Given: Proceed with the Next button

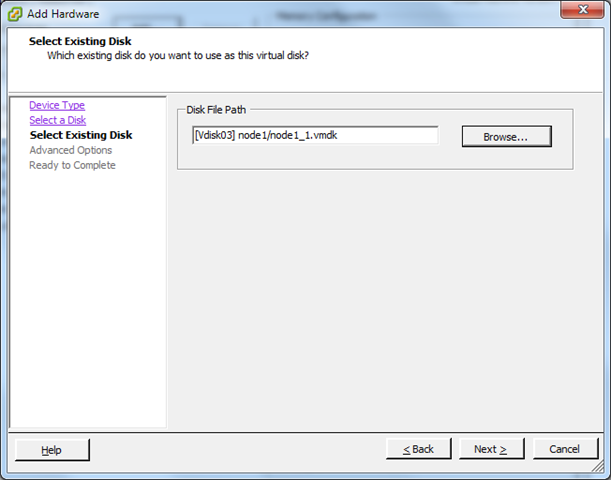Looking at the screenshot, I should (490, 449).
